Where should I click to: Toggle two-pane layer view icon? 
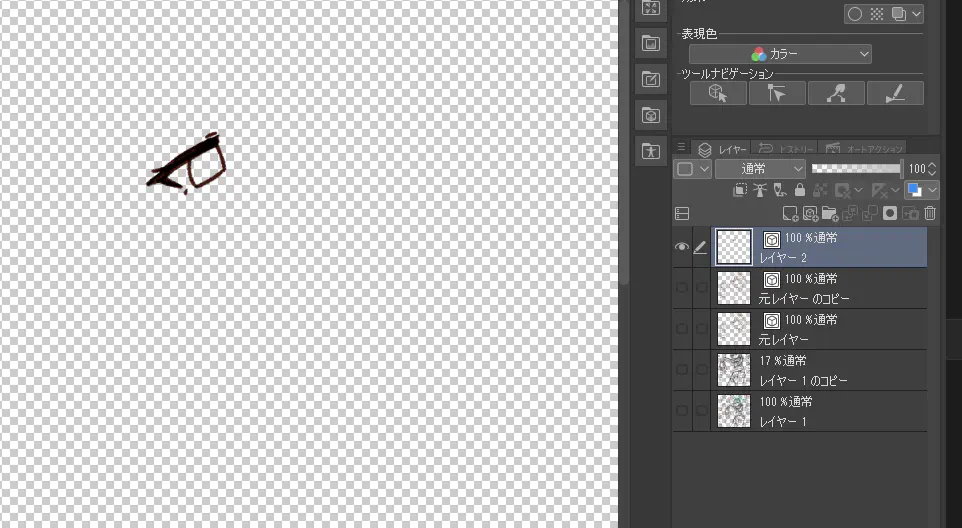pyautogui.click(x=682, y=213)
